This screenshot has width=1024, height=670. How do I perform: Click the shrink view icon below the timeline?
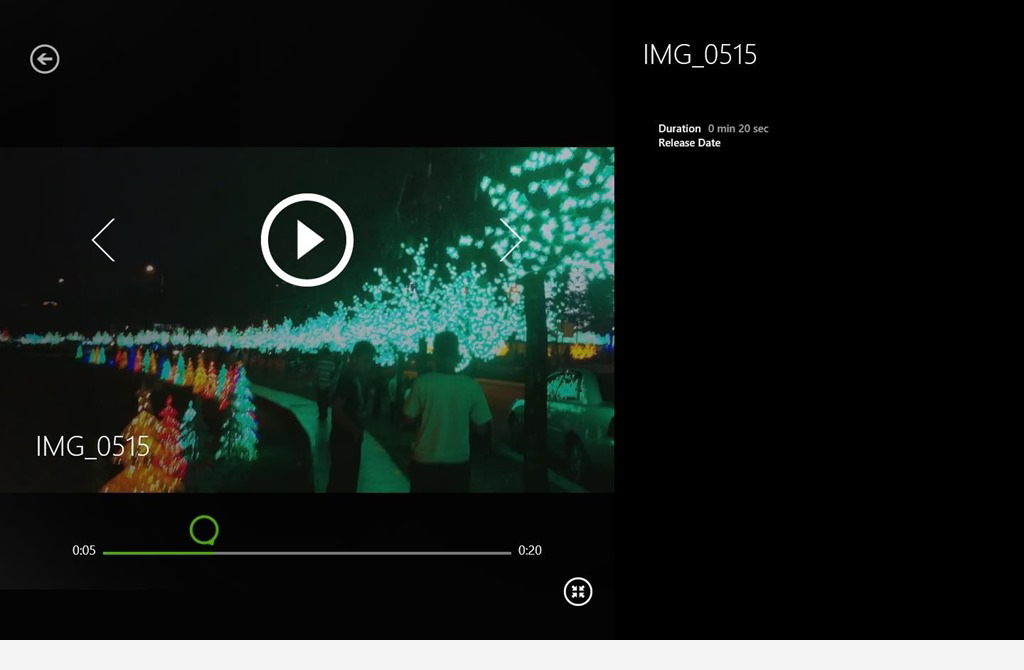tap(578, 591)
